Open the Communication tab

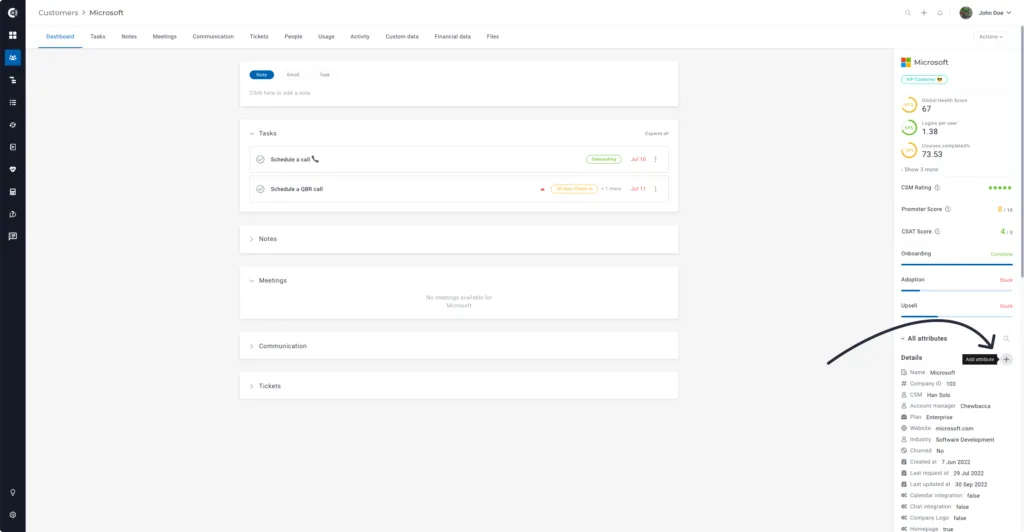point(213,37)
